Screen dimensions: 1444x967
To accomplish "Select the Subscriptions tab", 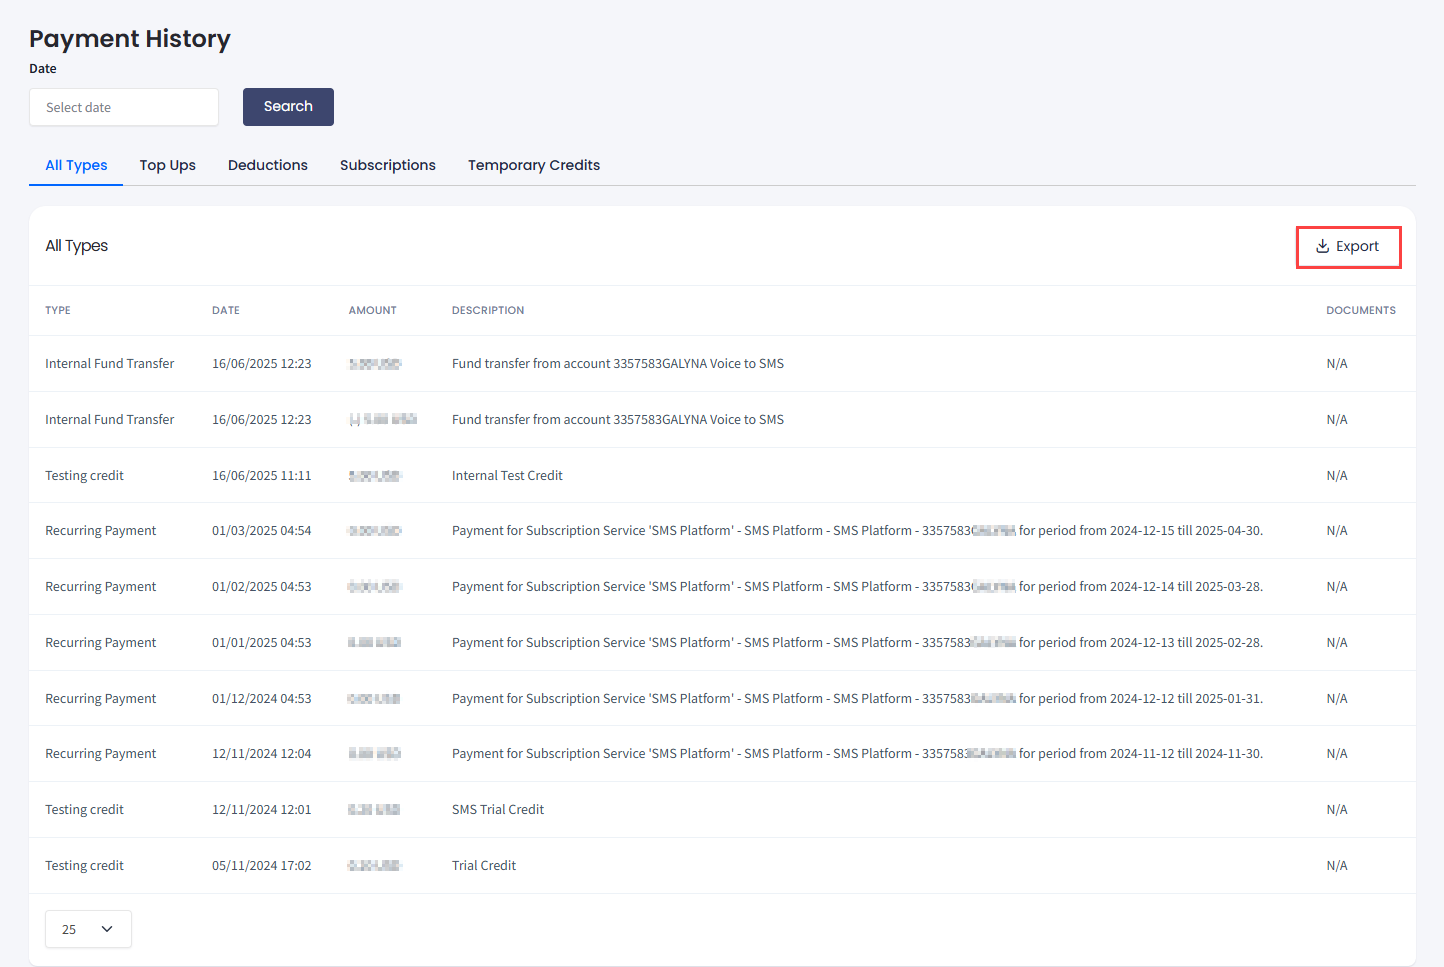I will tap(387, 165).
